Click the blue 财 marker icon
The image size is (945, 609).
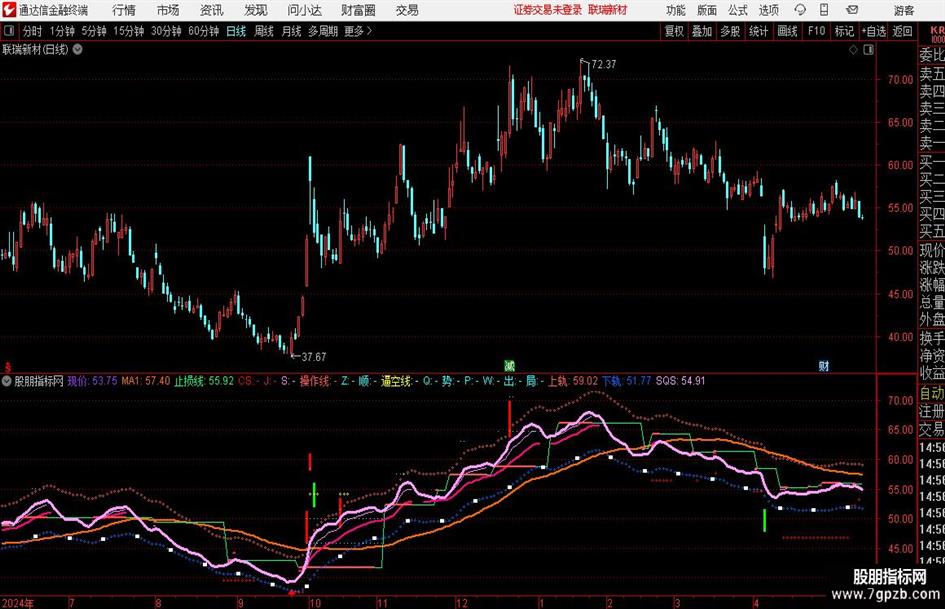point(824,365)
